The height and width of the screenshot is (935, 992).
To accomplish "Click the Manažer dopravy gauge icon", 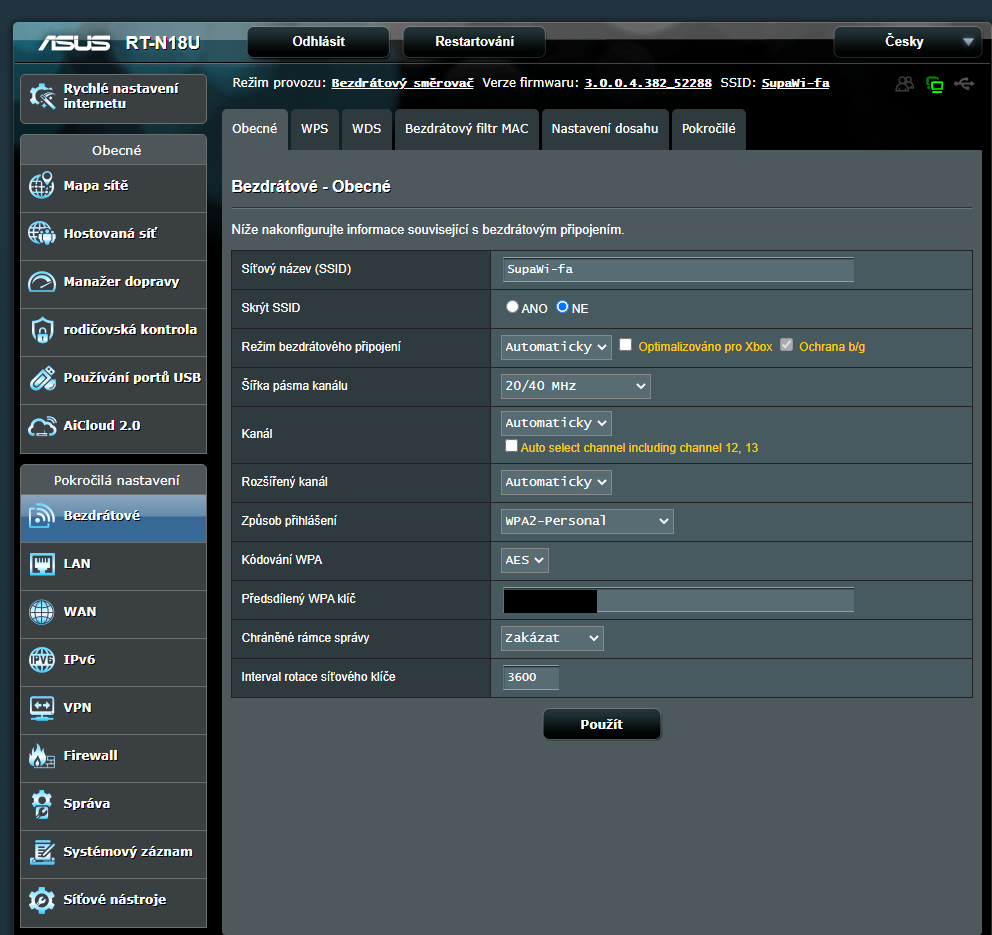I will (42, 282).
